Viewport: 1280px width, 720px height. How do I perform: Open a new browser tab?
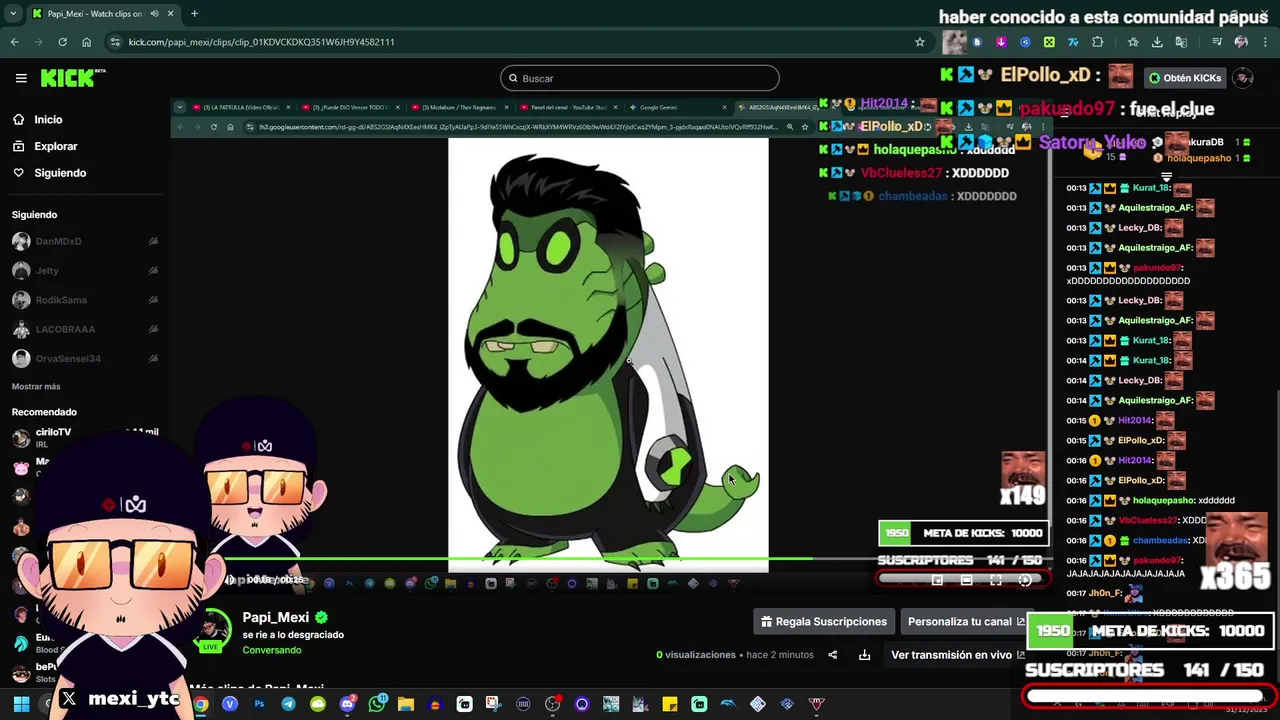click(x=194, y=14)
